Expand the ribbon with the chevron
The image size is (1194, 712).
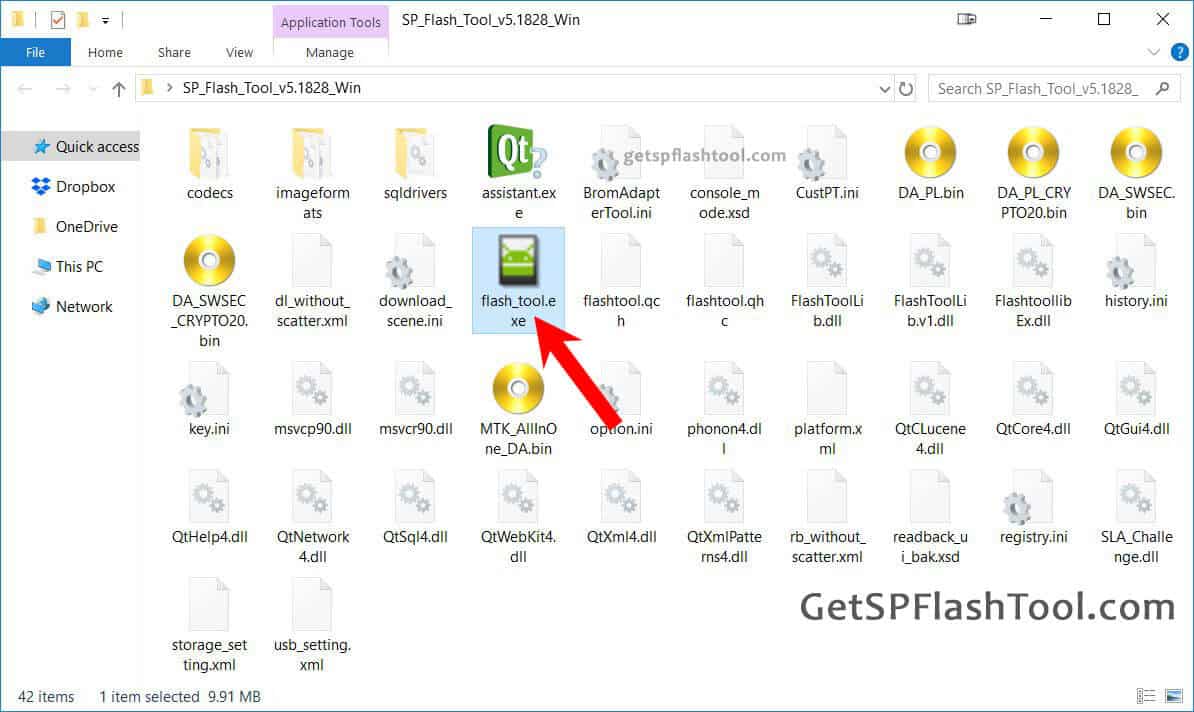1154,52
